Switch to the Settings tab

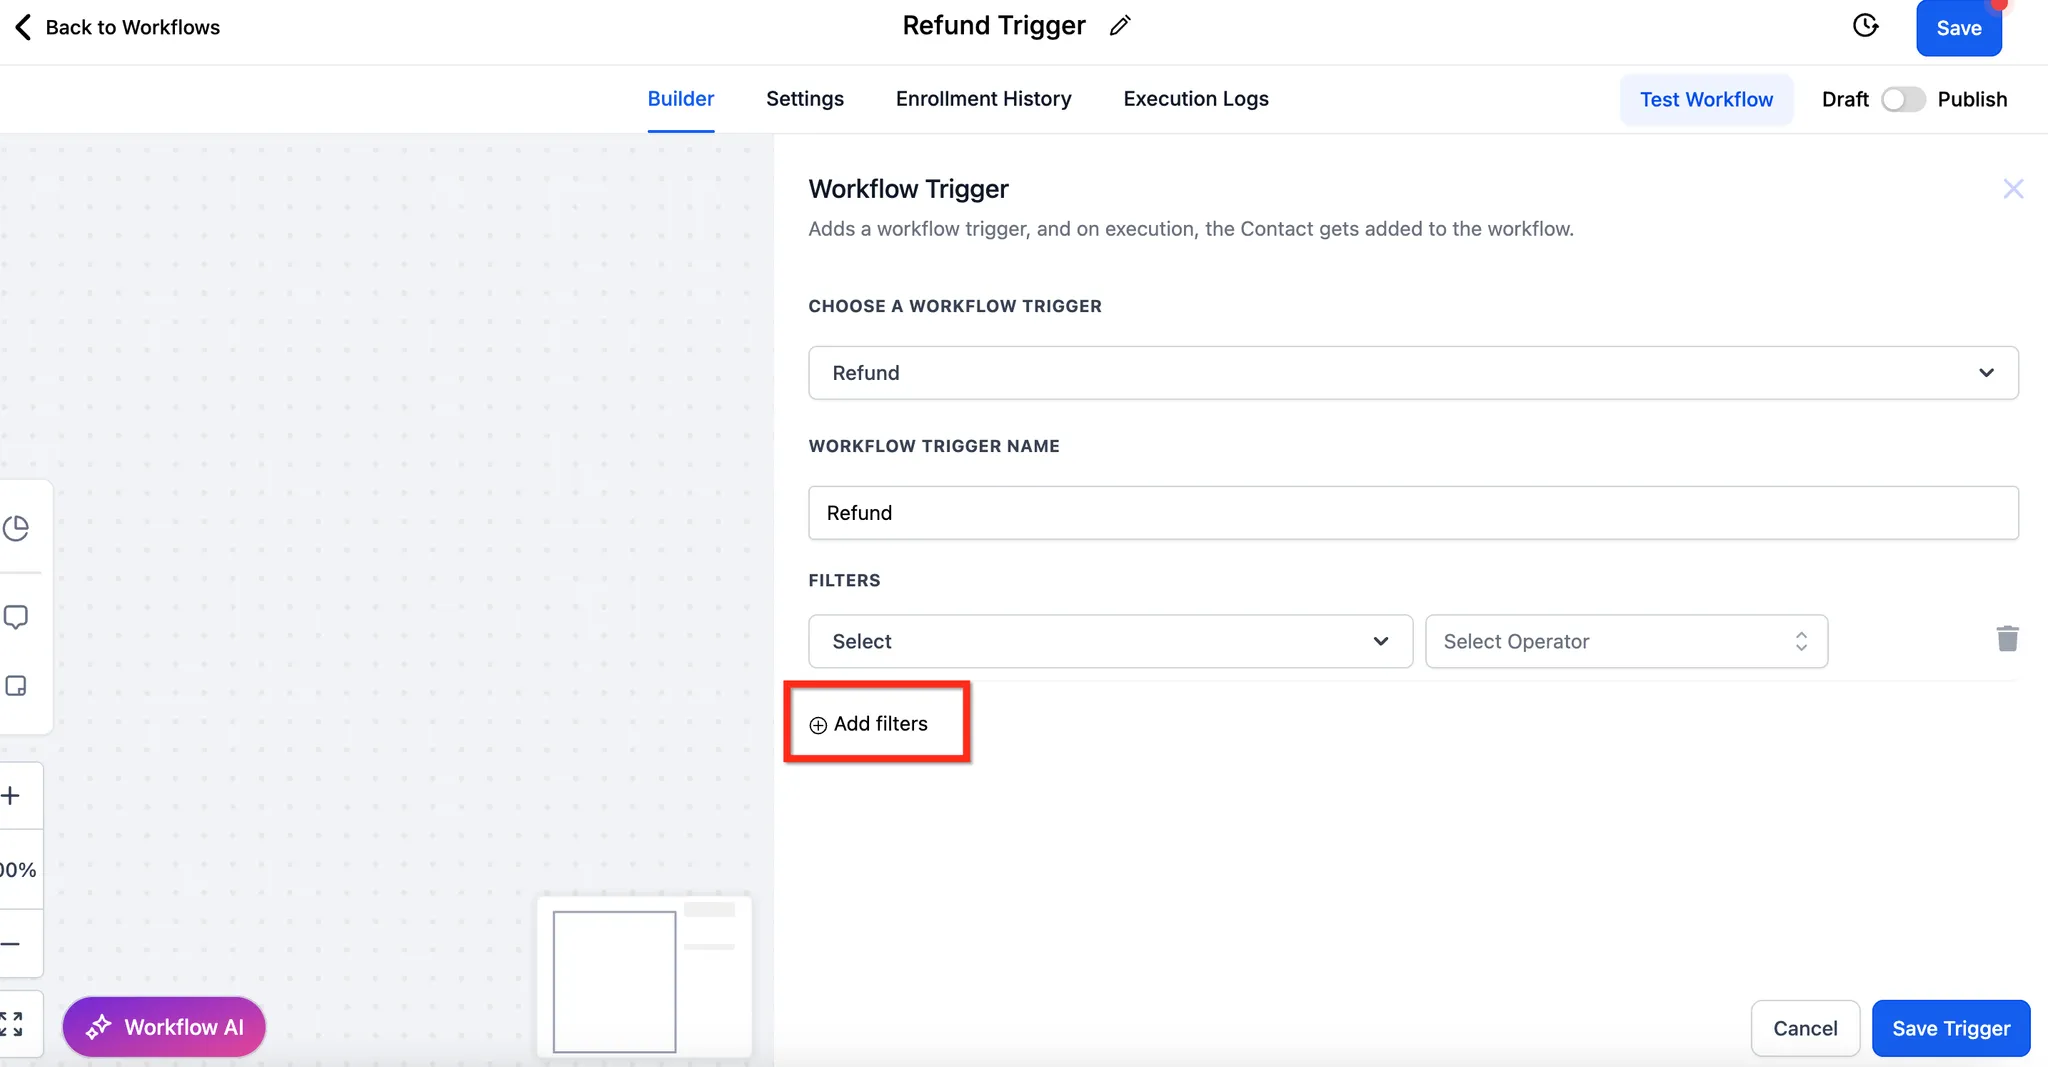tap(805, 99)
